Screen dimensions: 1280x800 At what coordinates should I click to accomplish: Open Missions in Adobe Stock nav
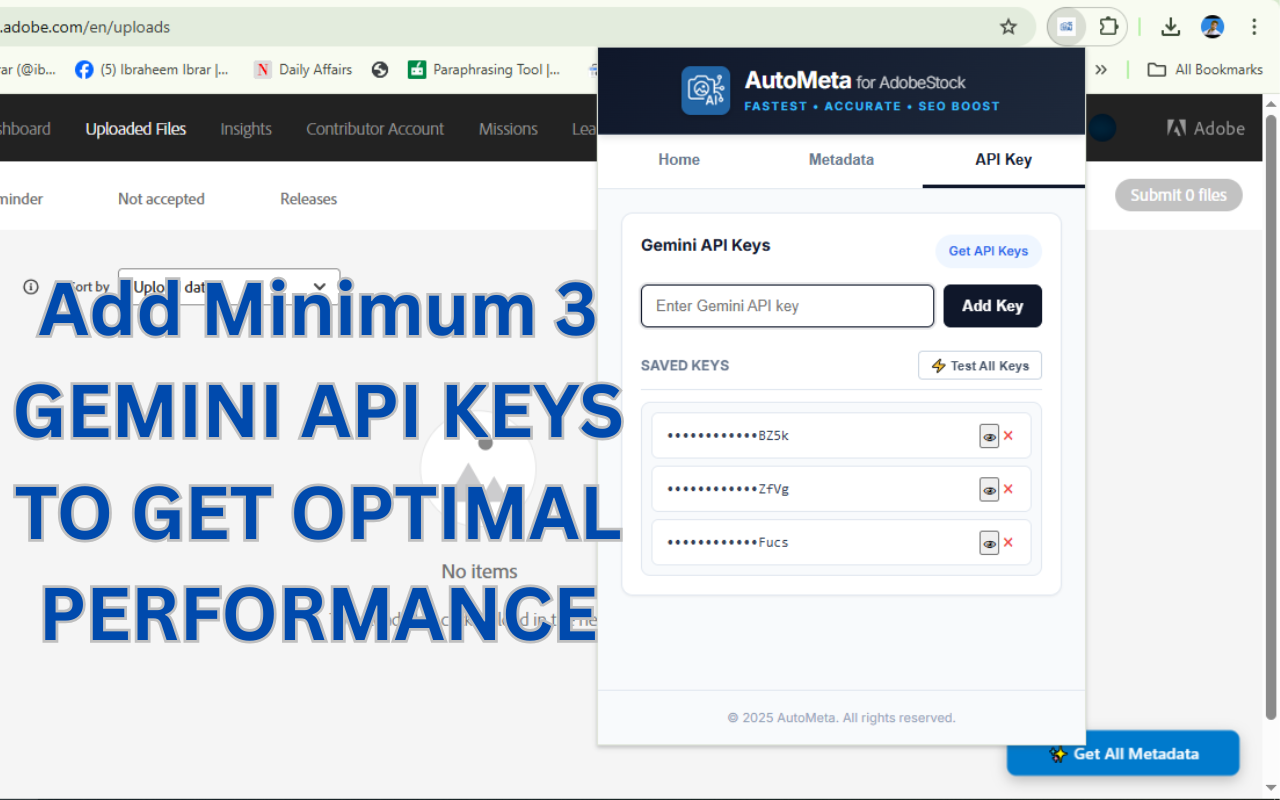[508, 129]
